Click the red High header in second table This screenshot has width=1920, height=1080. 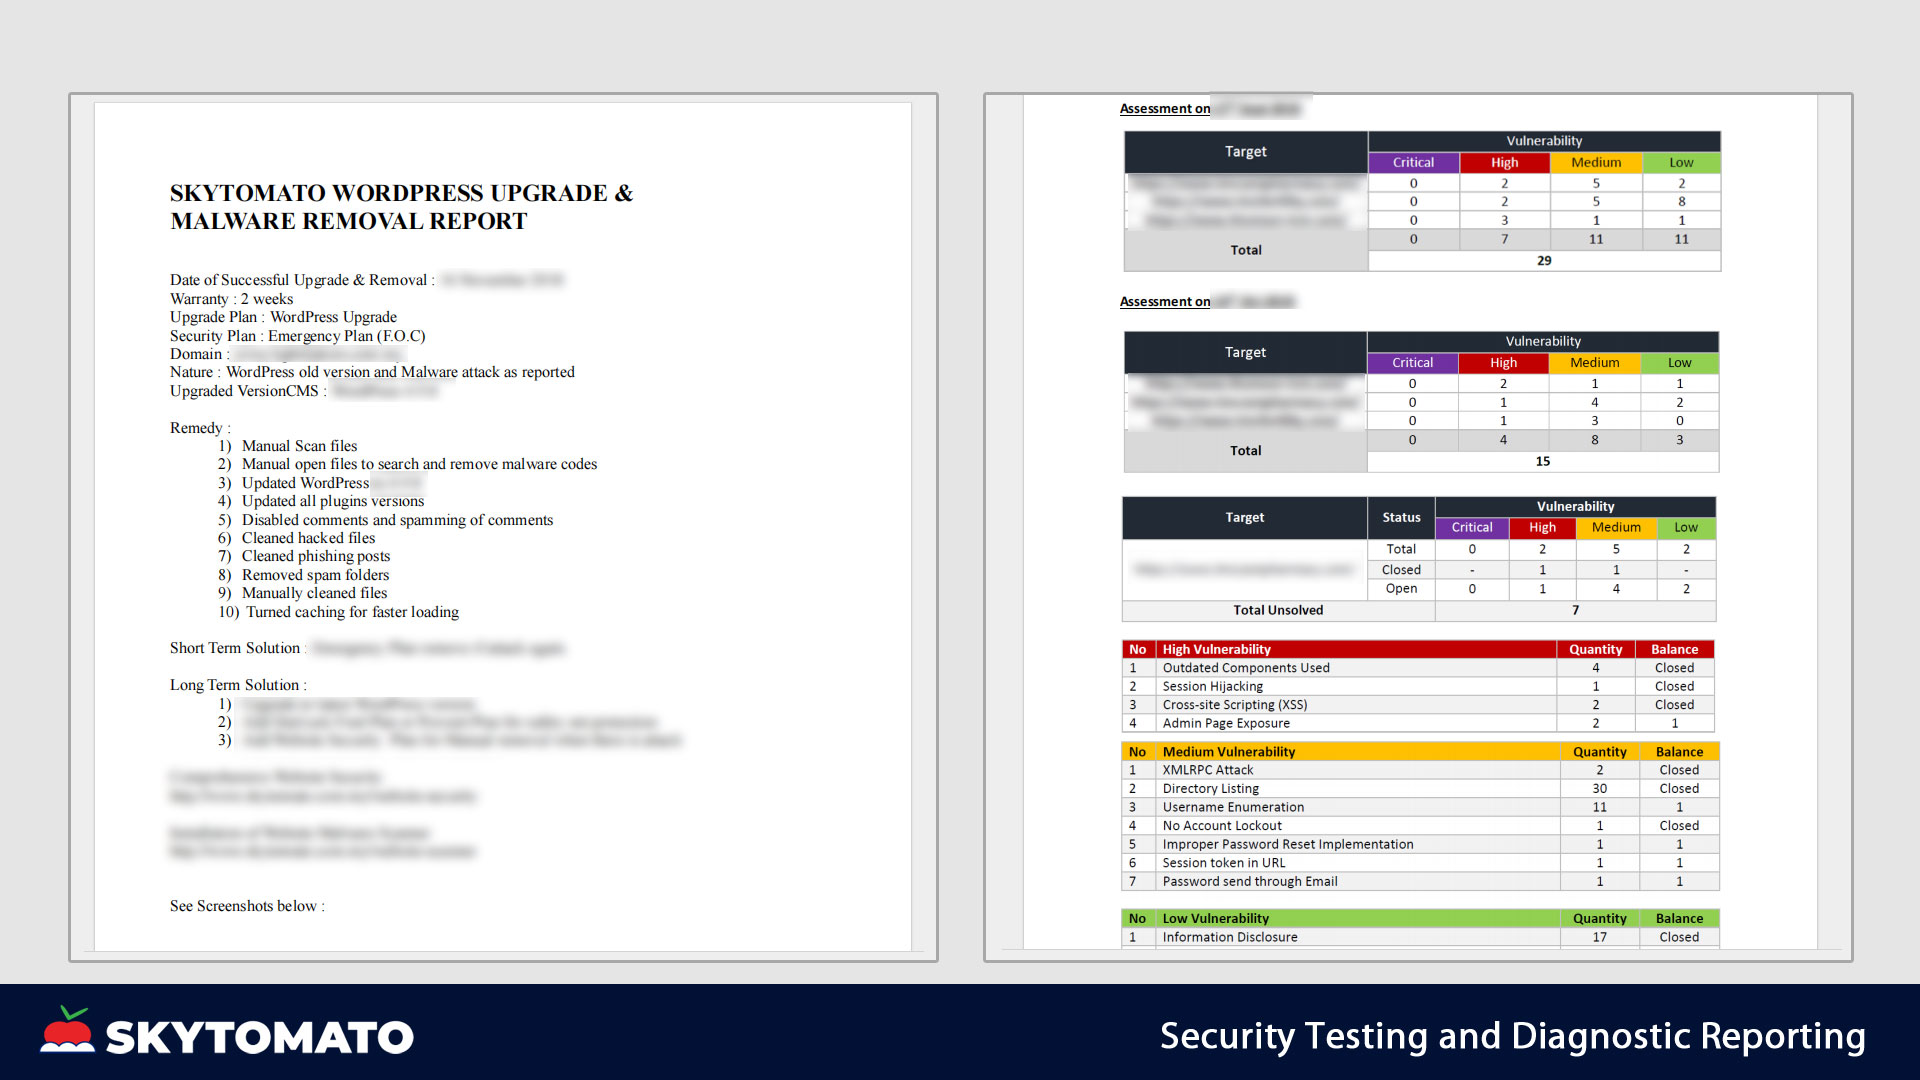click(x=1503, y=363)
